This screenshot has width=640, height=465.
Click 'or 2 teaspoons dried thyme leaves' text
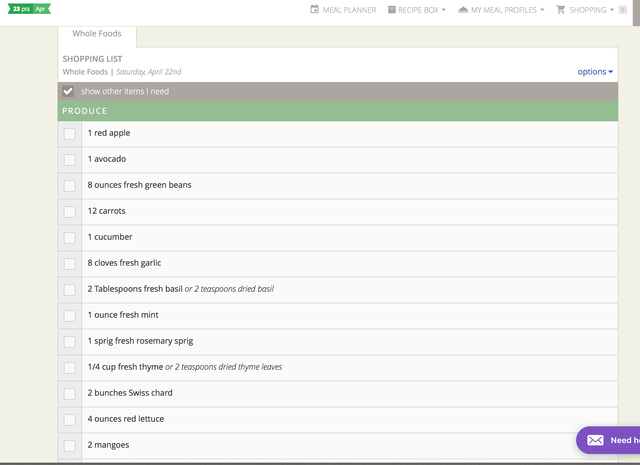click(224, 367)
